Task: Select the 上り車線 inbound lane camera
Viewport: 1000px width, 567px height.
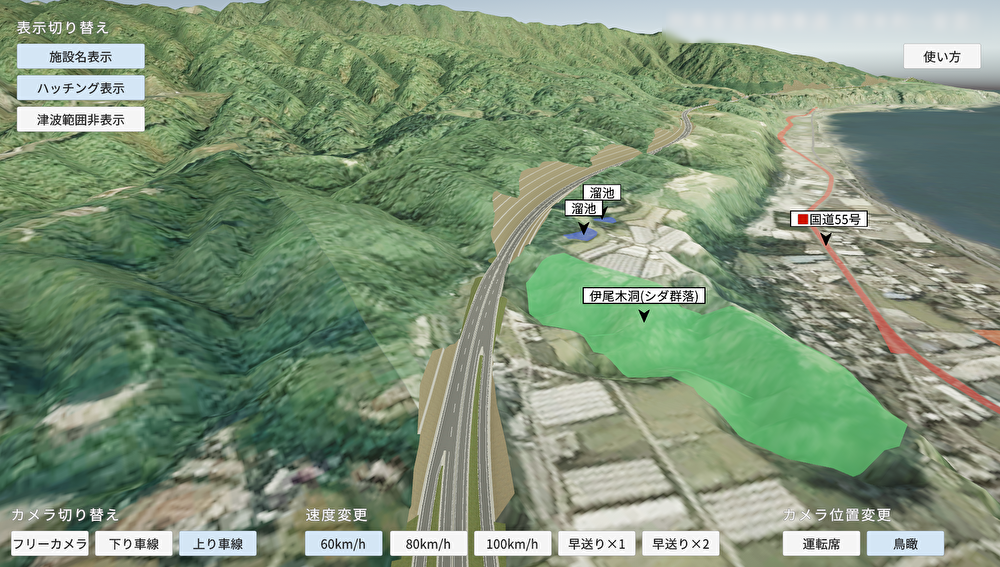Action: (x=218, y=543)
